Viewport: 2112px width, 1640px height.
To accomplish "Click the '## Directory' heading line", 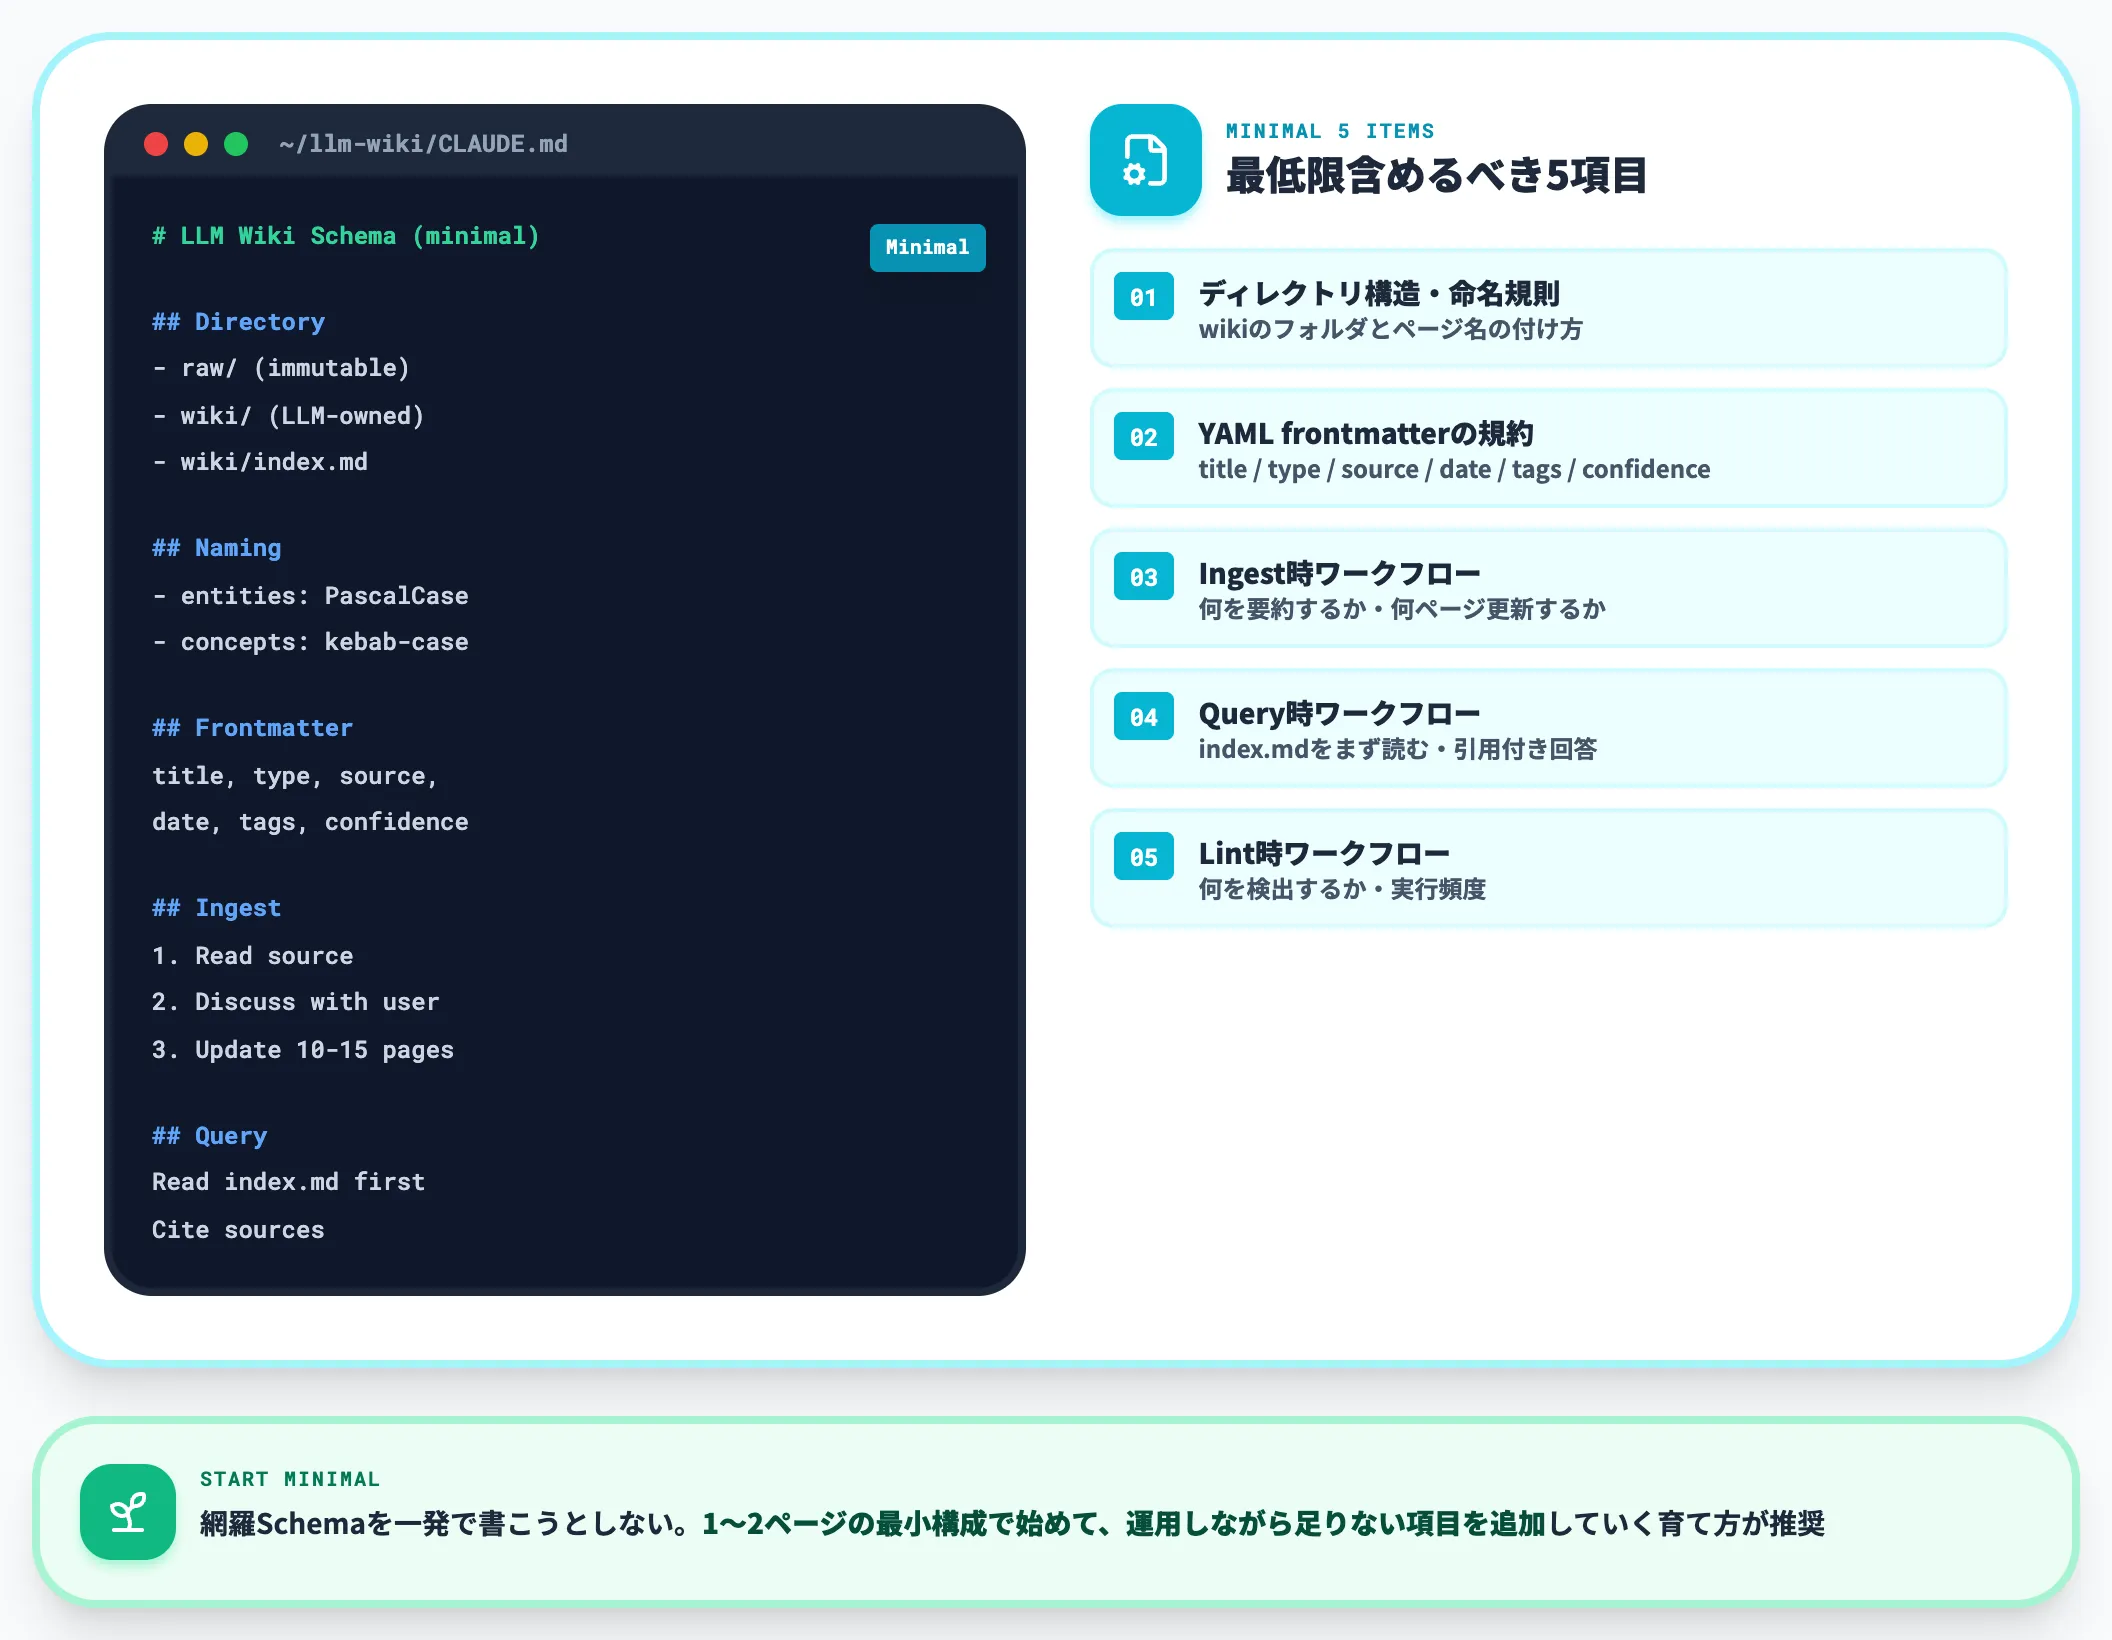I will point(238,322).
